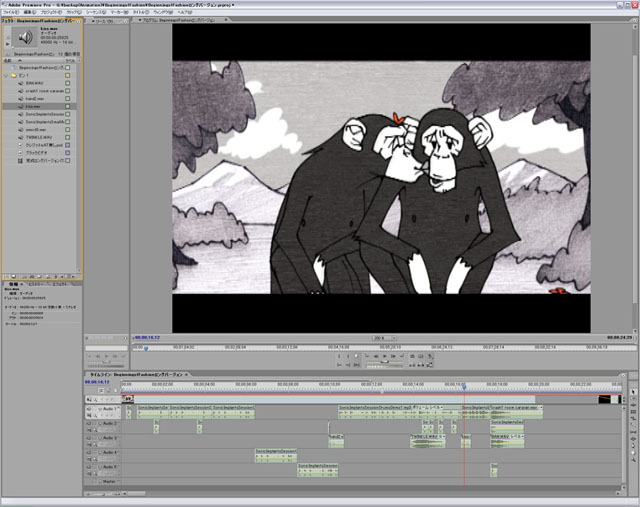The height and width of the screenshot is (507, 640).
Task: Open the 編集 menu
Action: point(30,12)
